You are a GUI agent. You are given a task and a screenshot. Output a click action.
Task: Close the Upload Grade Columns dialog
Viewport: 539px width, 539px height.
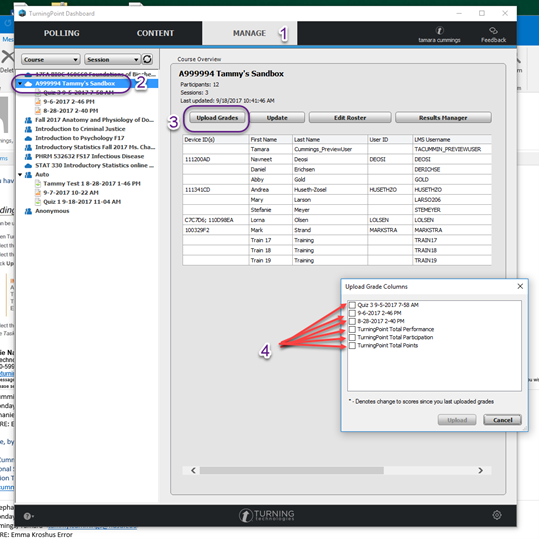pyautogui.click(x=520, y=287)
